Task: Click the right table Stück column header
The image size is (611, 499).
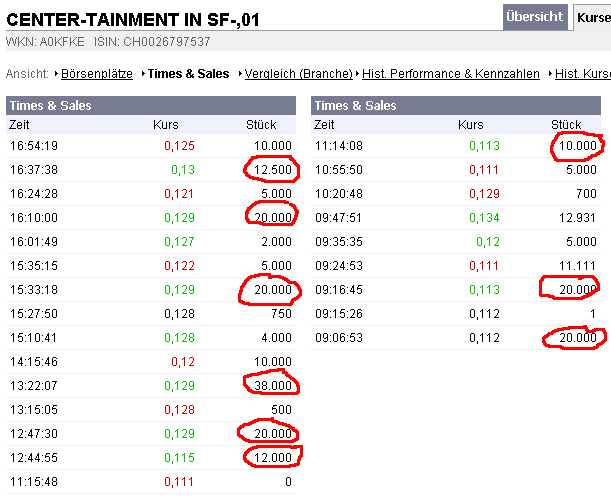Action: click(x=566, y=125)
